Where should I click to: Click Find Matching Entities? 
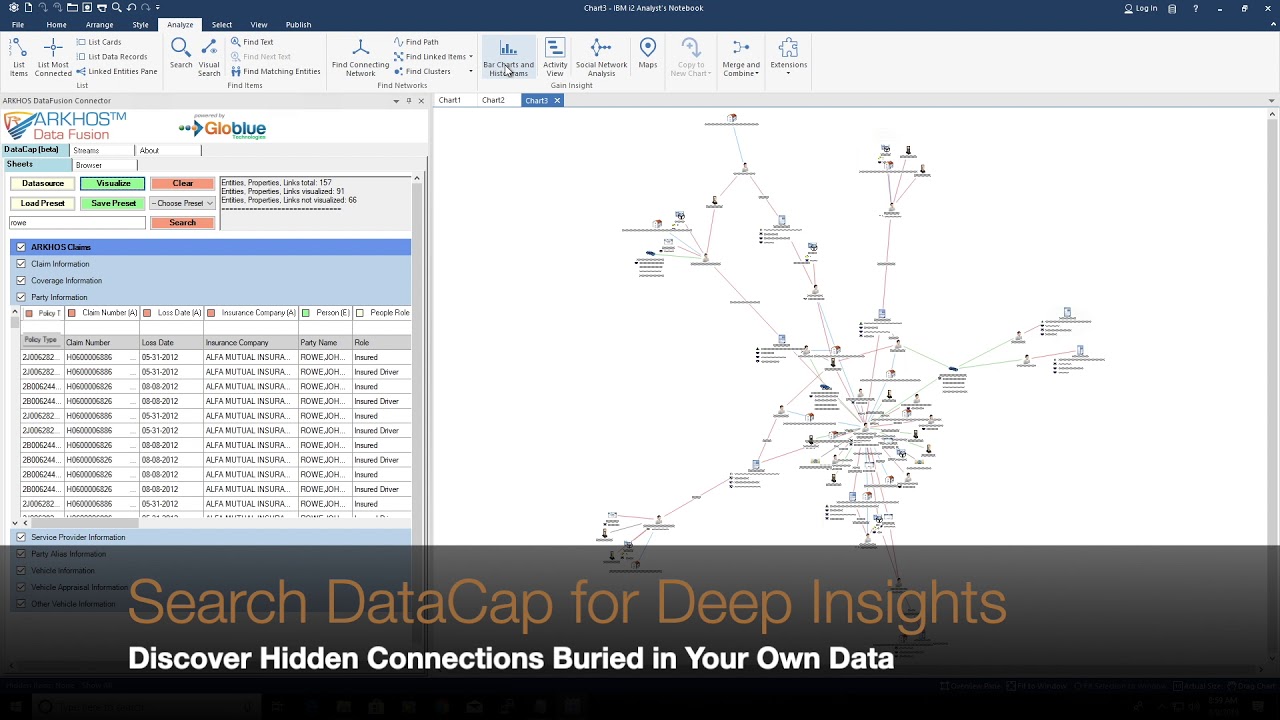coord(275,72)
